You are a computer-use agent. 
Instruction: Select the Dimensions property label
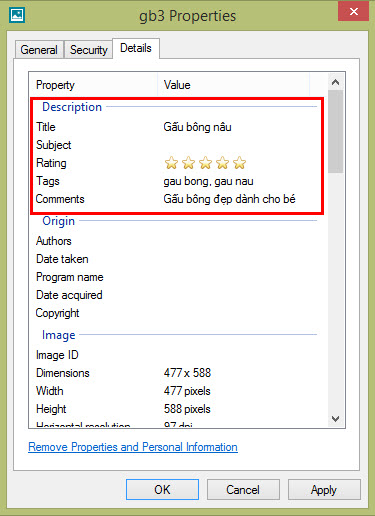[63, 373]
